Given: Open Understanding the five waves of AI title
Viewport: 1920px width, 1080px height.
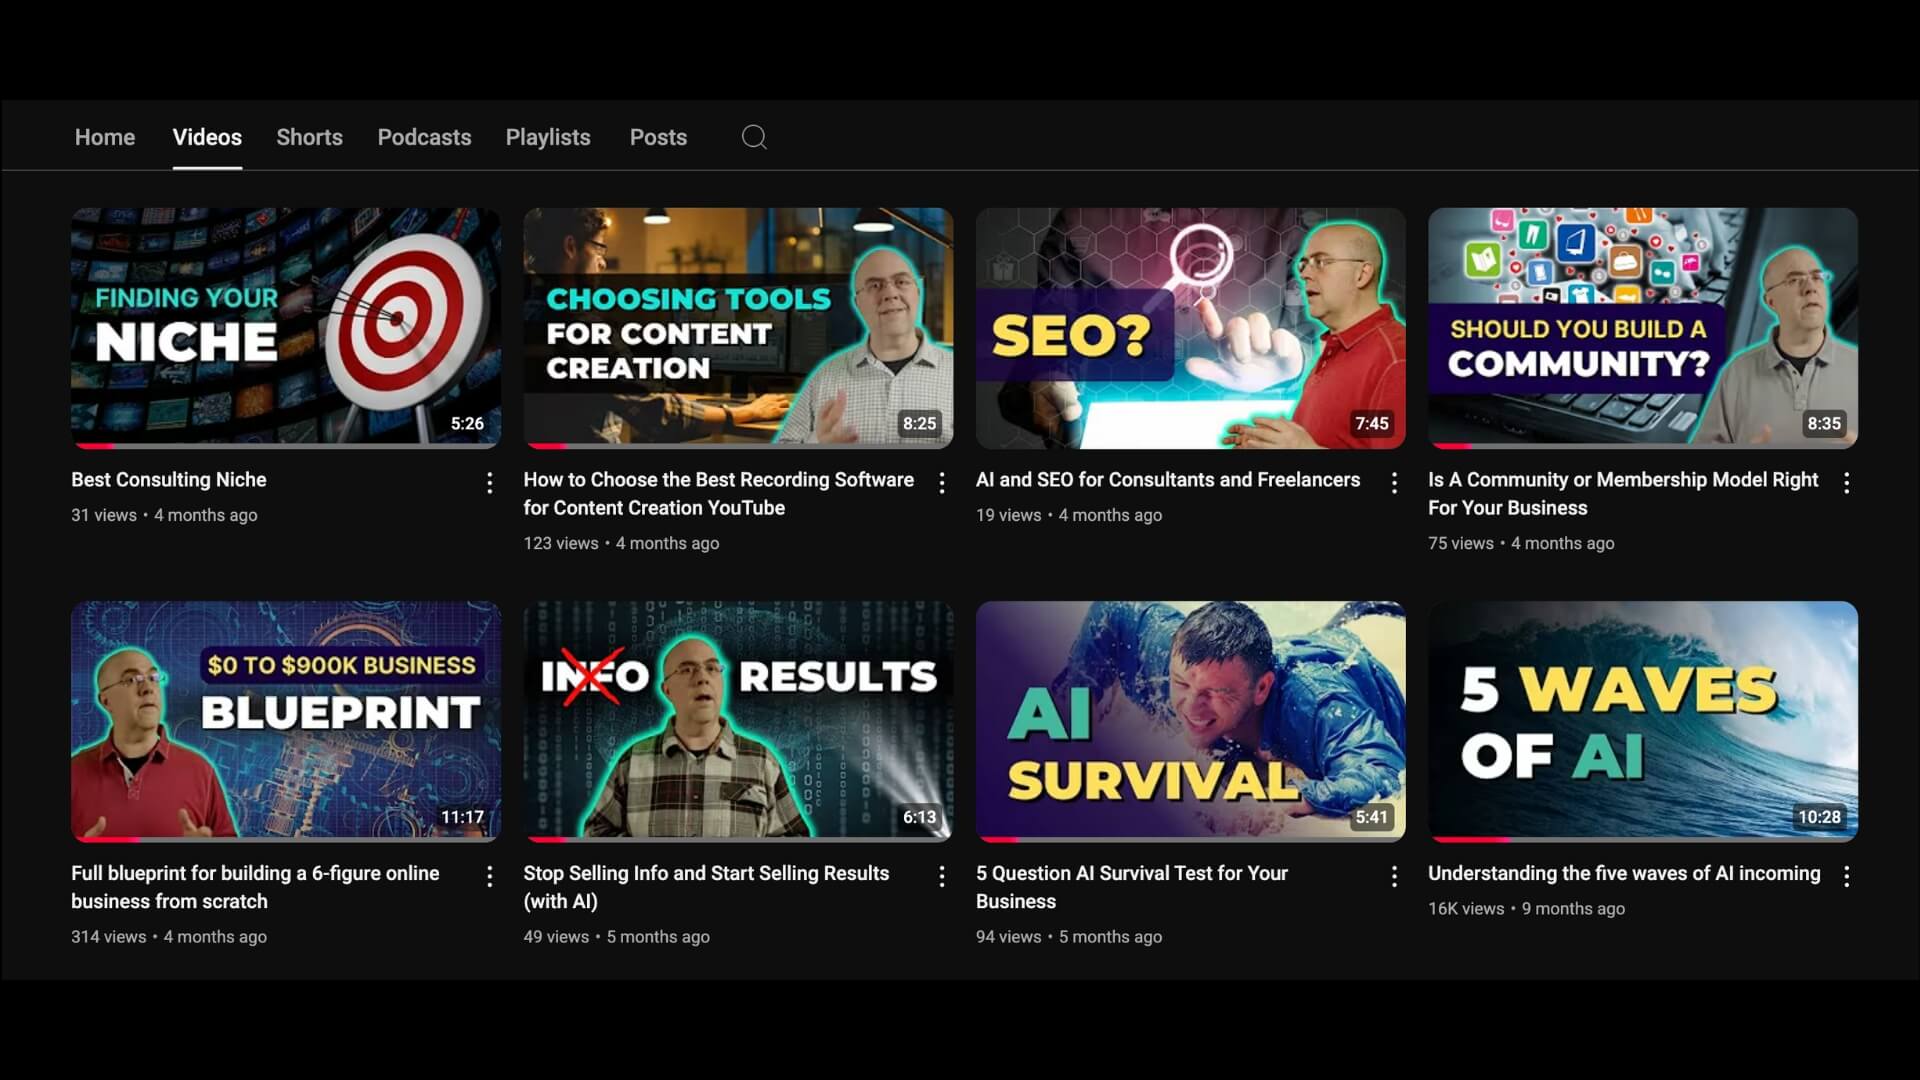Looking at the screenshot, I should click(1624, 873).
